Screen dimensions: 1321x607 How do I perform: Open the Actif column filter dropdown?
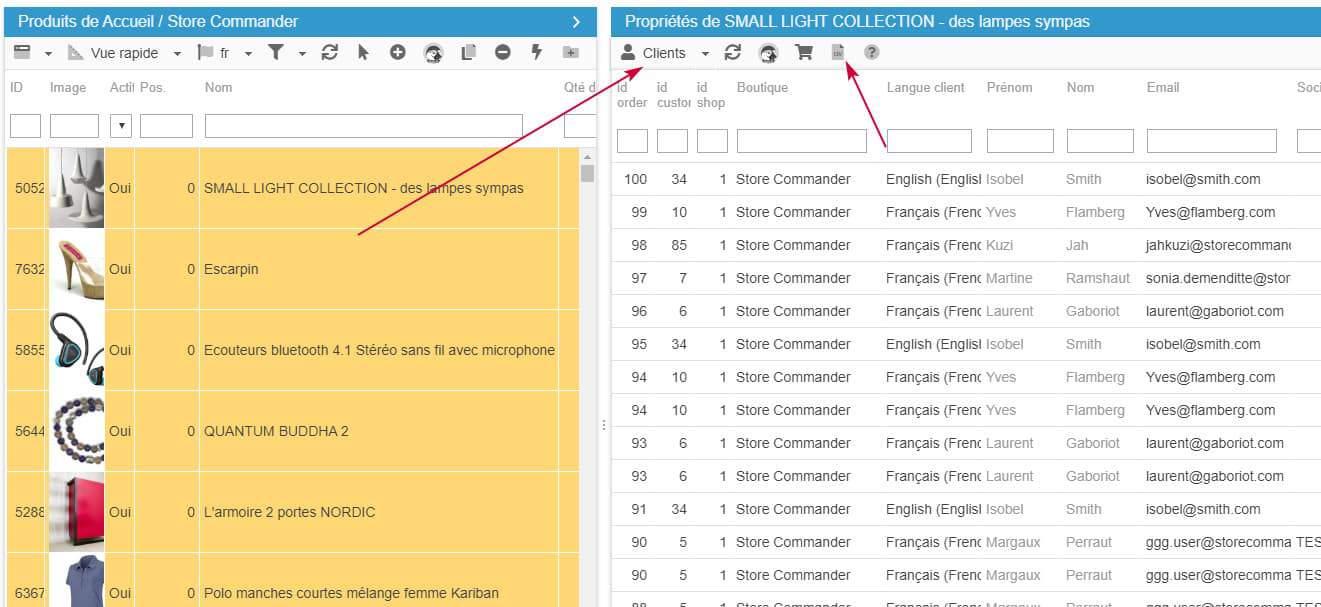coord(121,126)
